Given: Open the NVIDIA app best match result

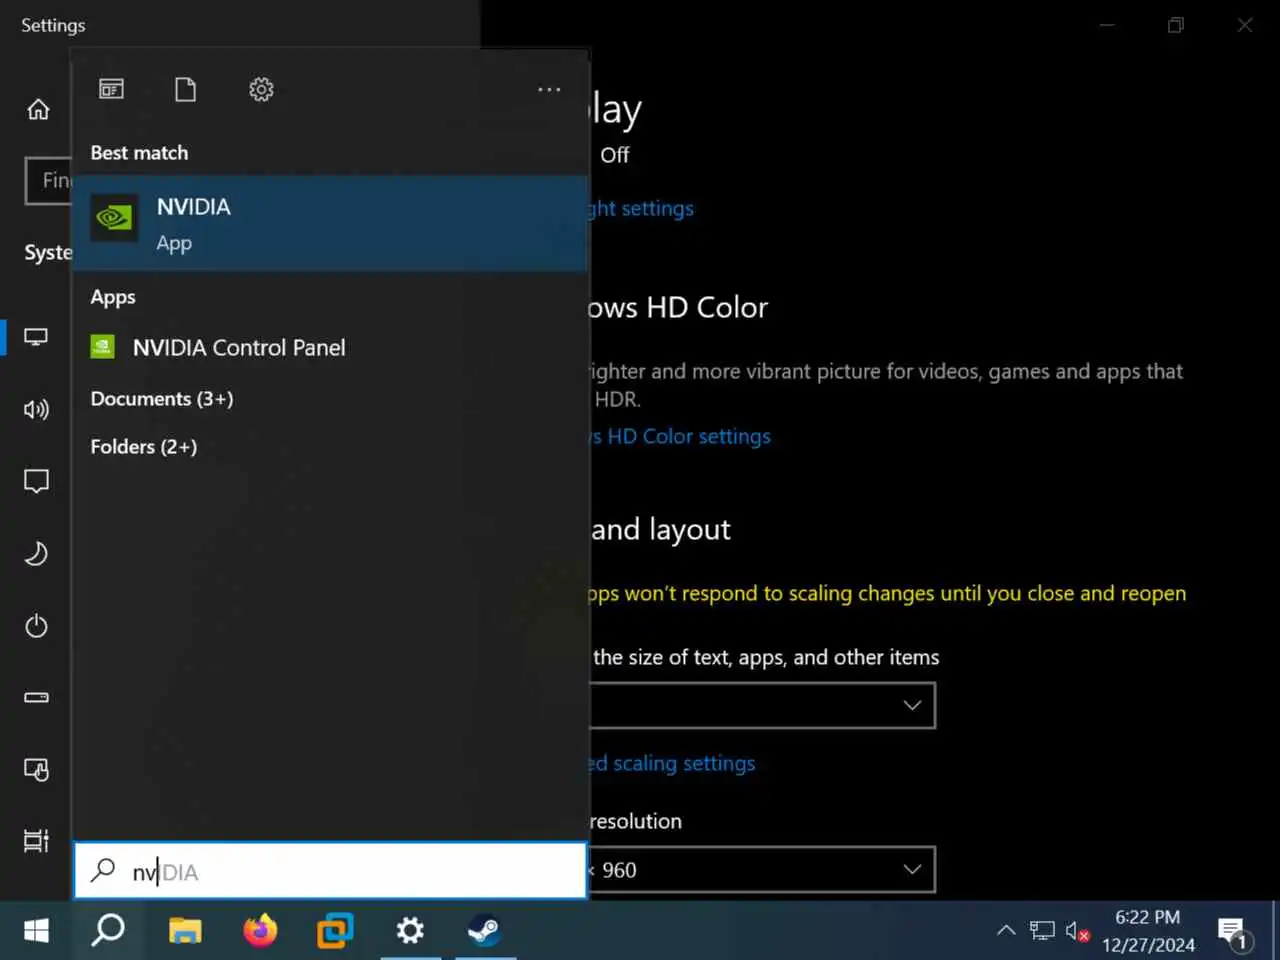Looking at the screenshot, I should tap(330, 223).
